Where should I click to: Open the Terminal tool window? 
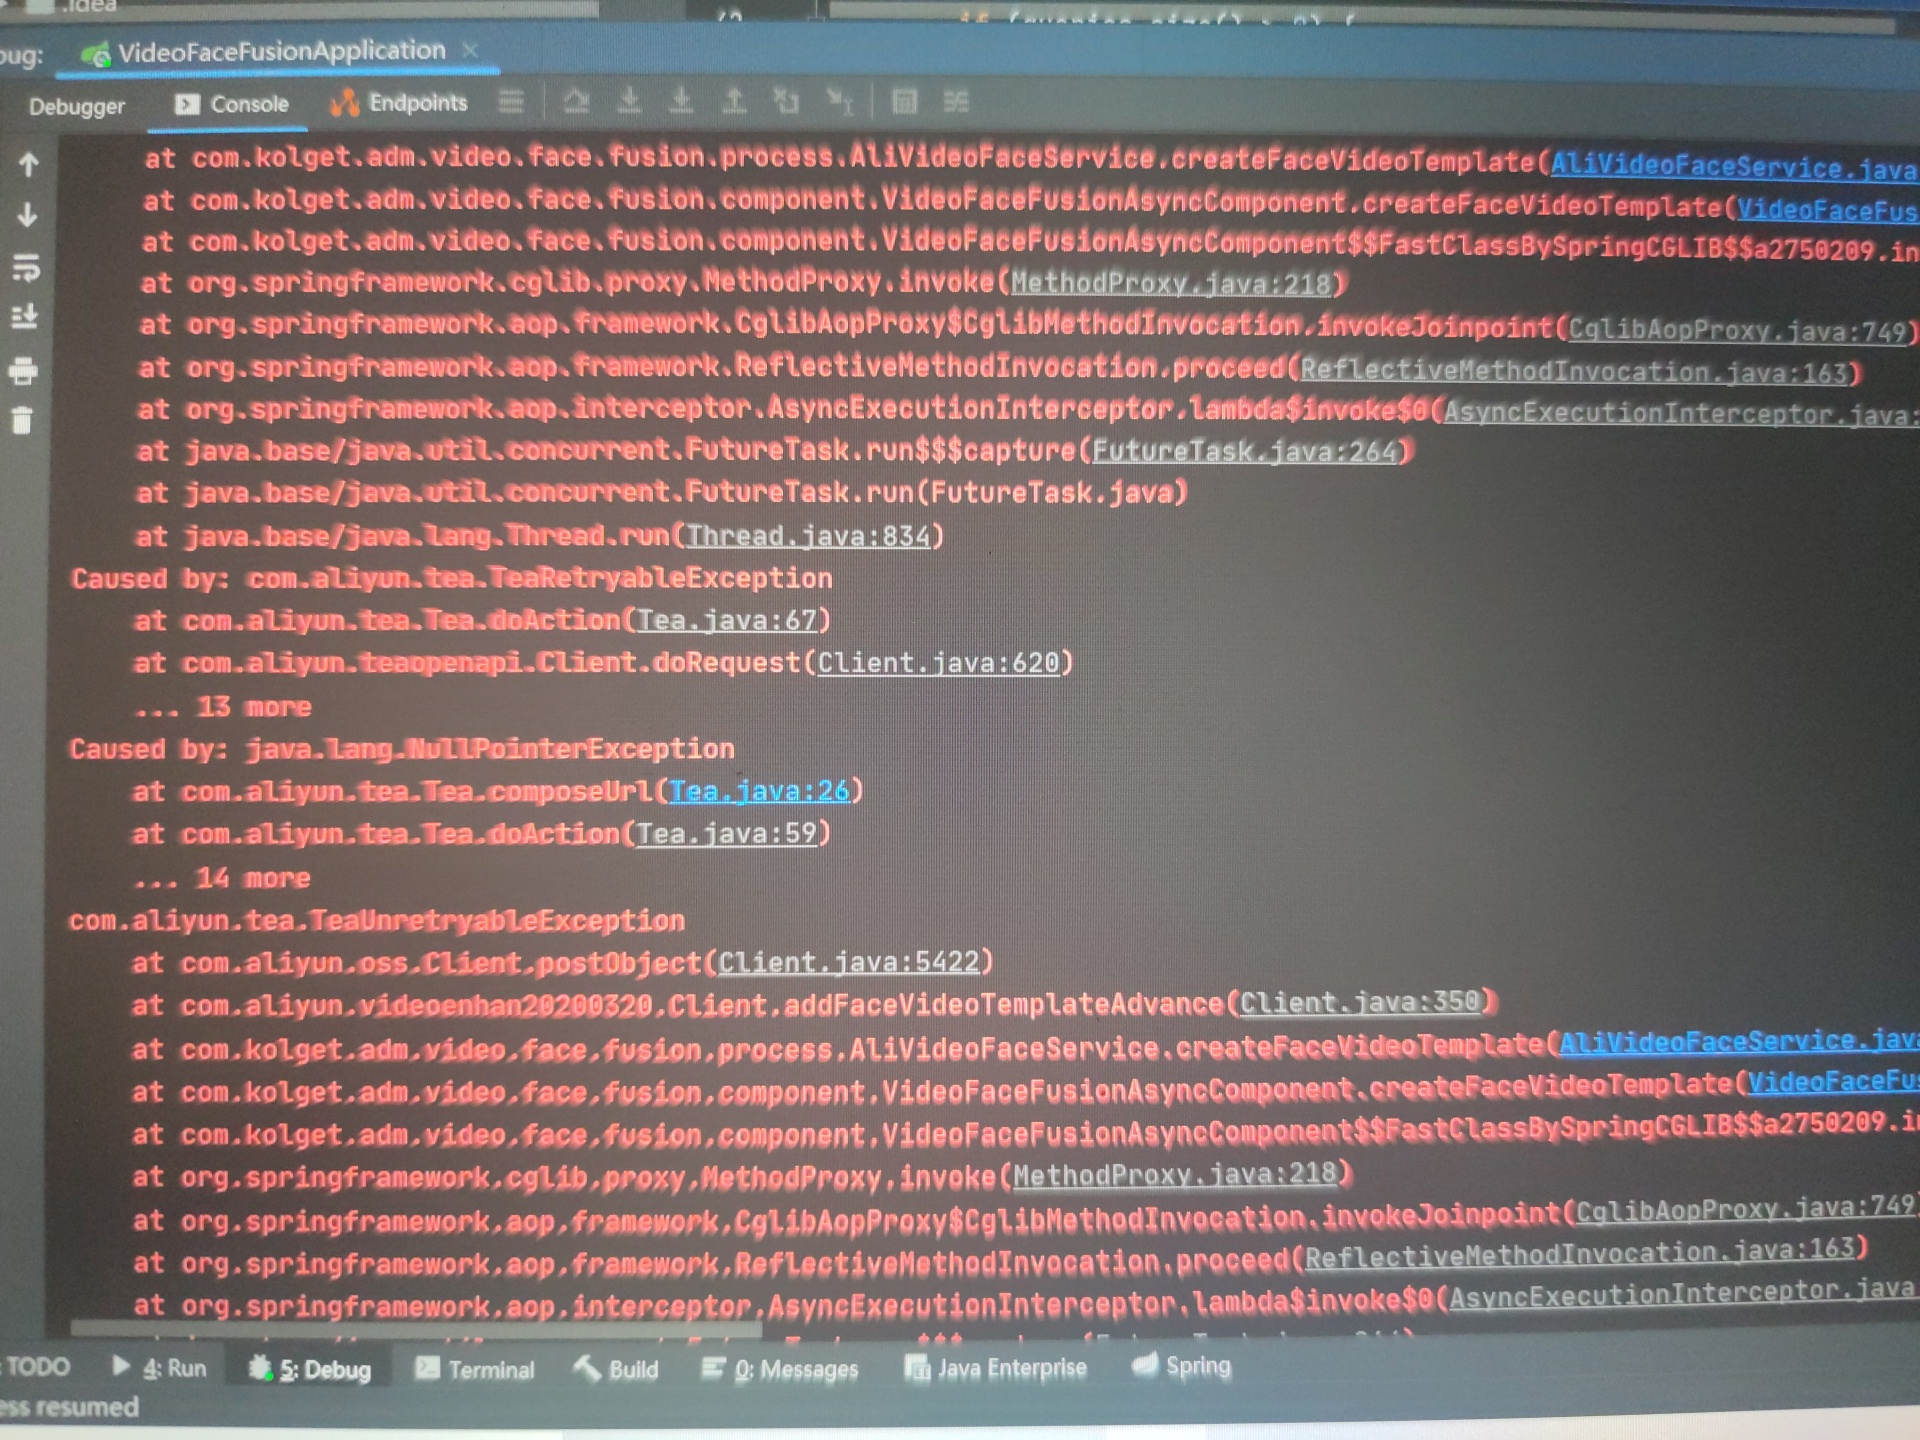coord(475,1369)
